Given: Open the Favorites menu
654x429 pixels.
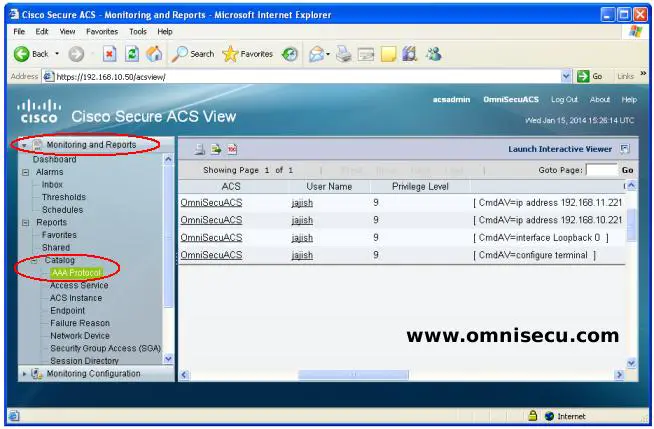Looking at the screenshot, I should [x=102, y=32].
